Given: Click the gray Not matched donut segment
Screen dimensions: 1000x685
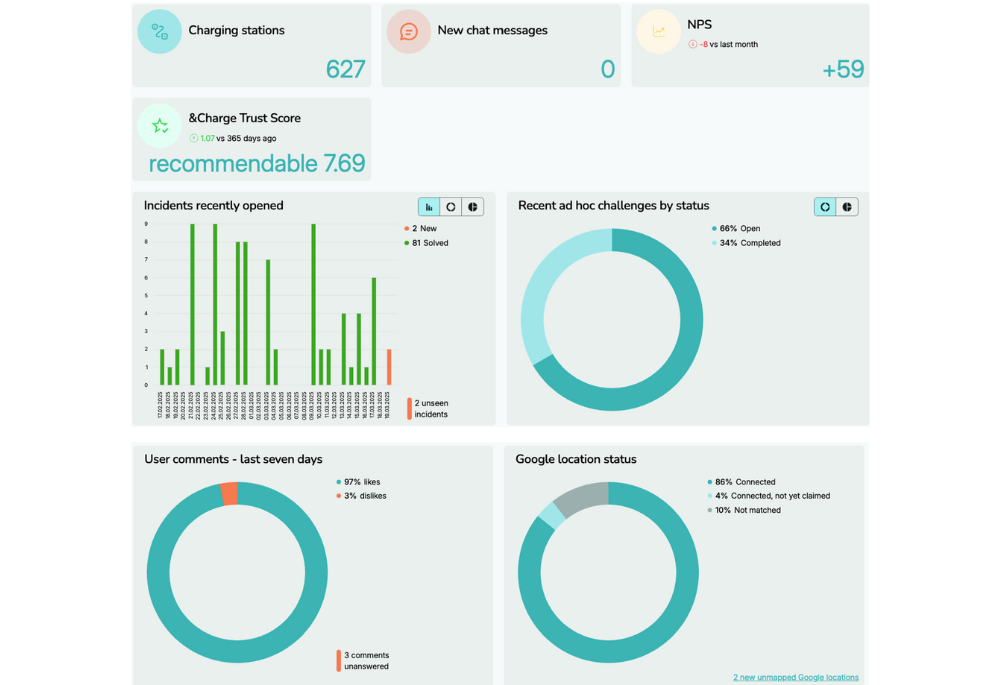Looking at the screenshot, I should [x=584, y=497].
